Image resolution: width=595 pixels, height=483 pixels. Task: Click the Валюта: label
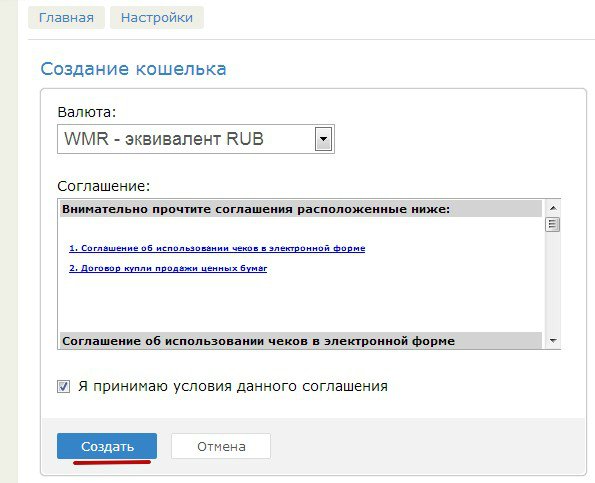[x=87, y=113]
